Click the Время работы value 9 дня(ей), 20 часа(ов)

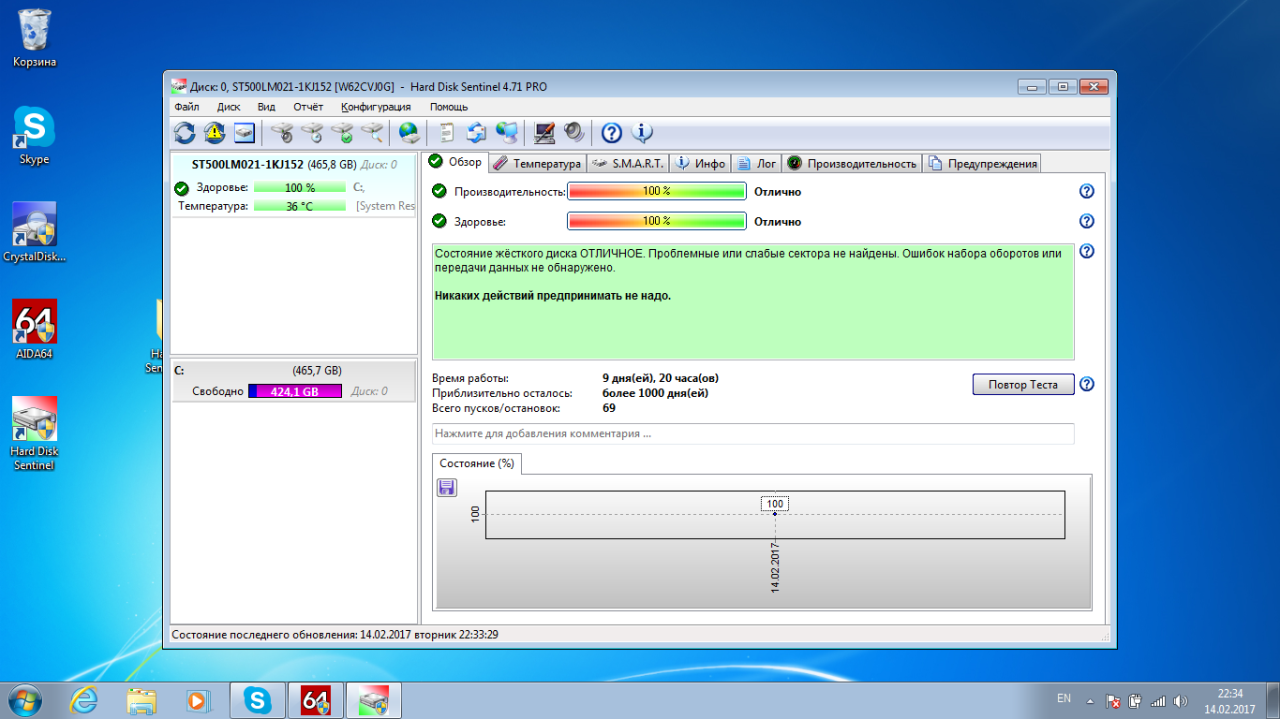coord(660,378)
